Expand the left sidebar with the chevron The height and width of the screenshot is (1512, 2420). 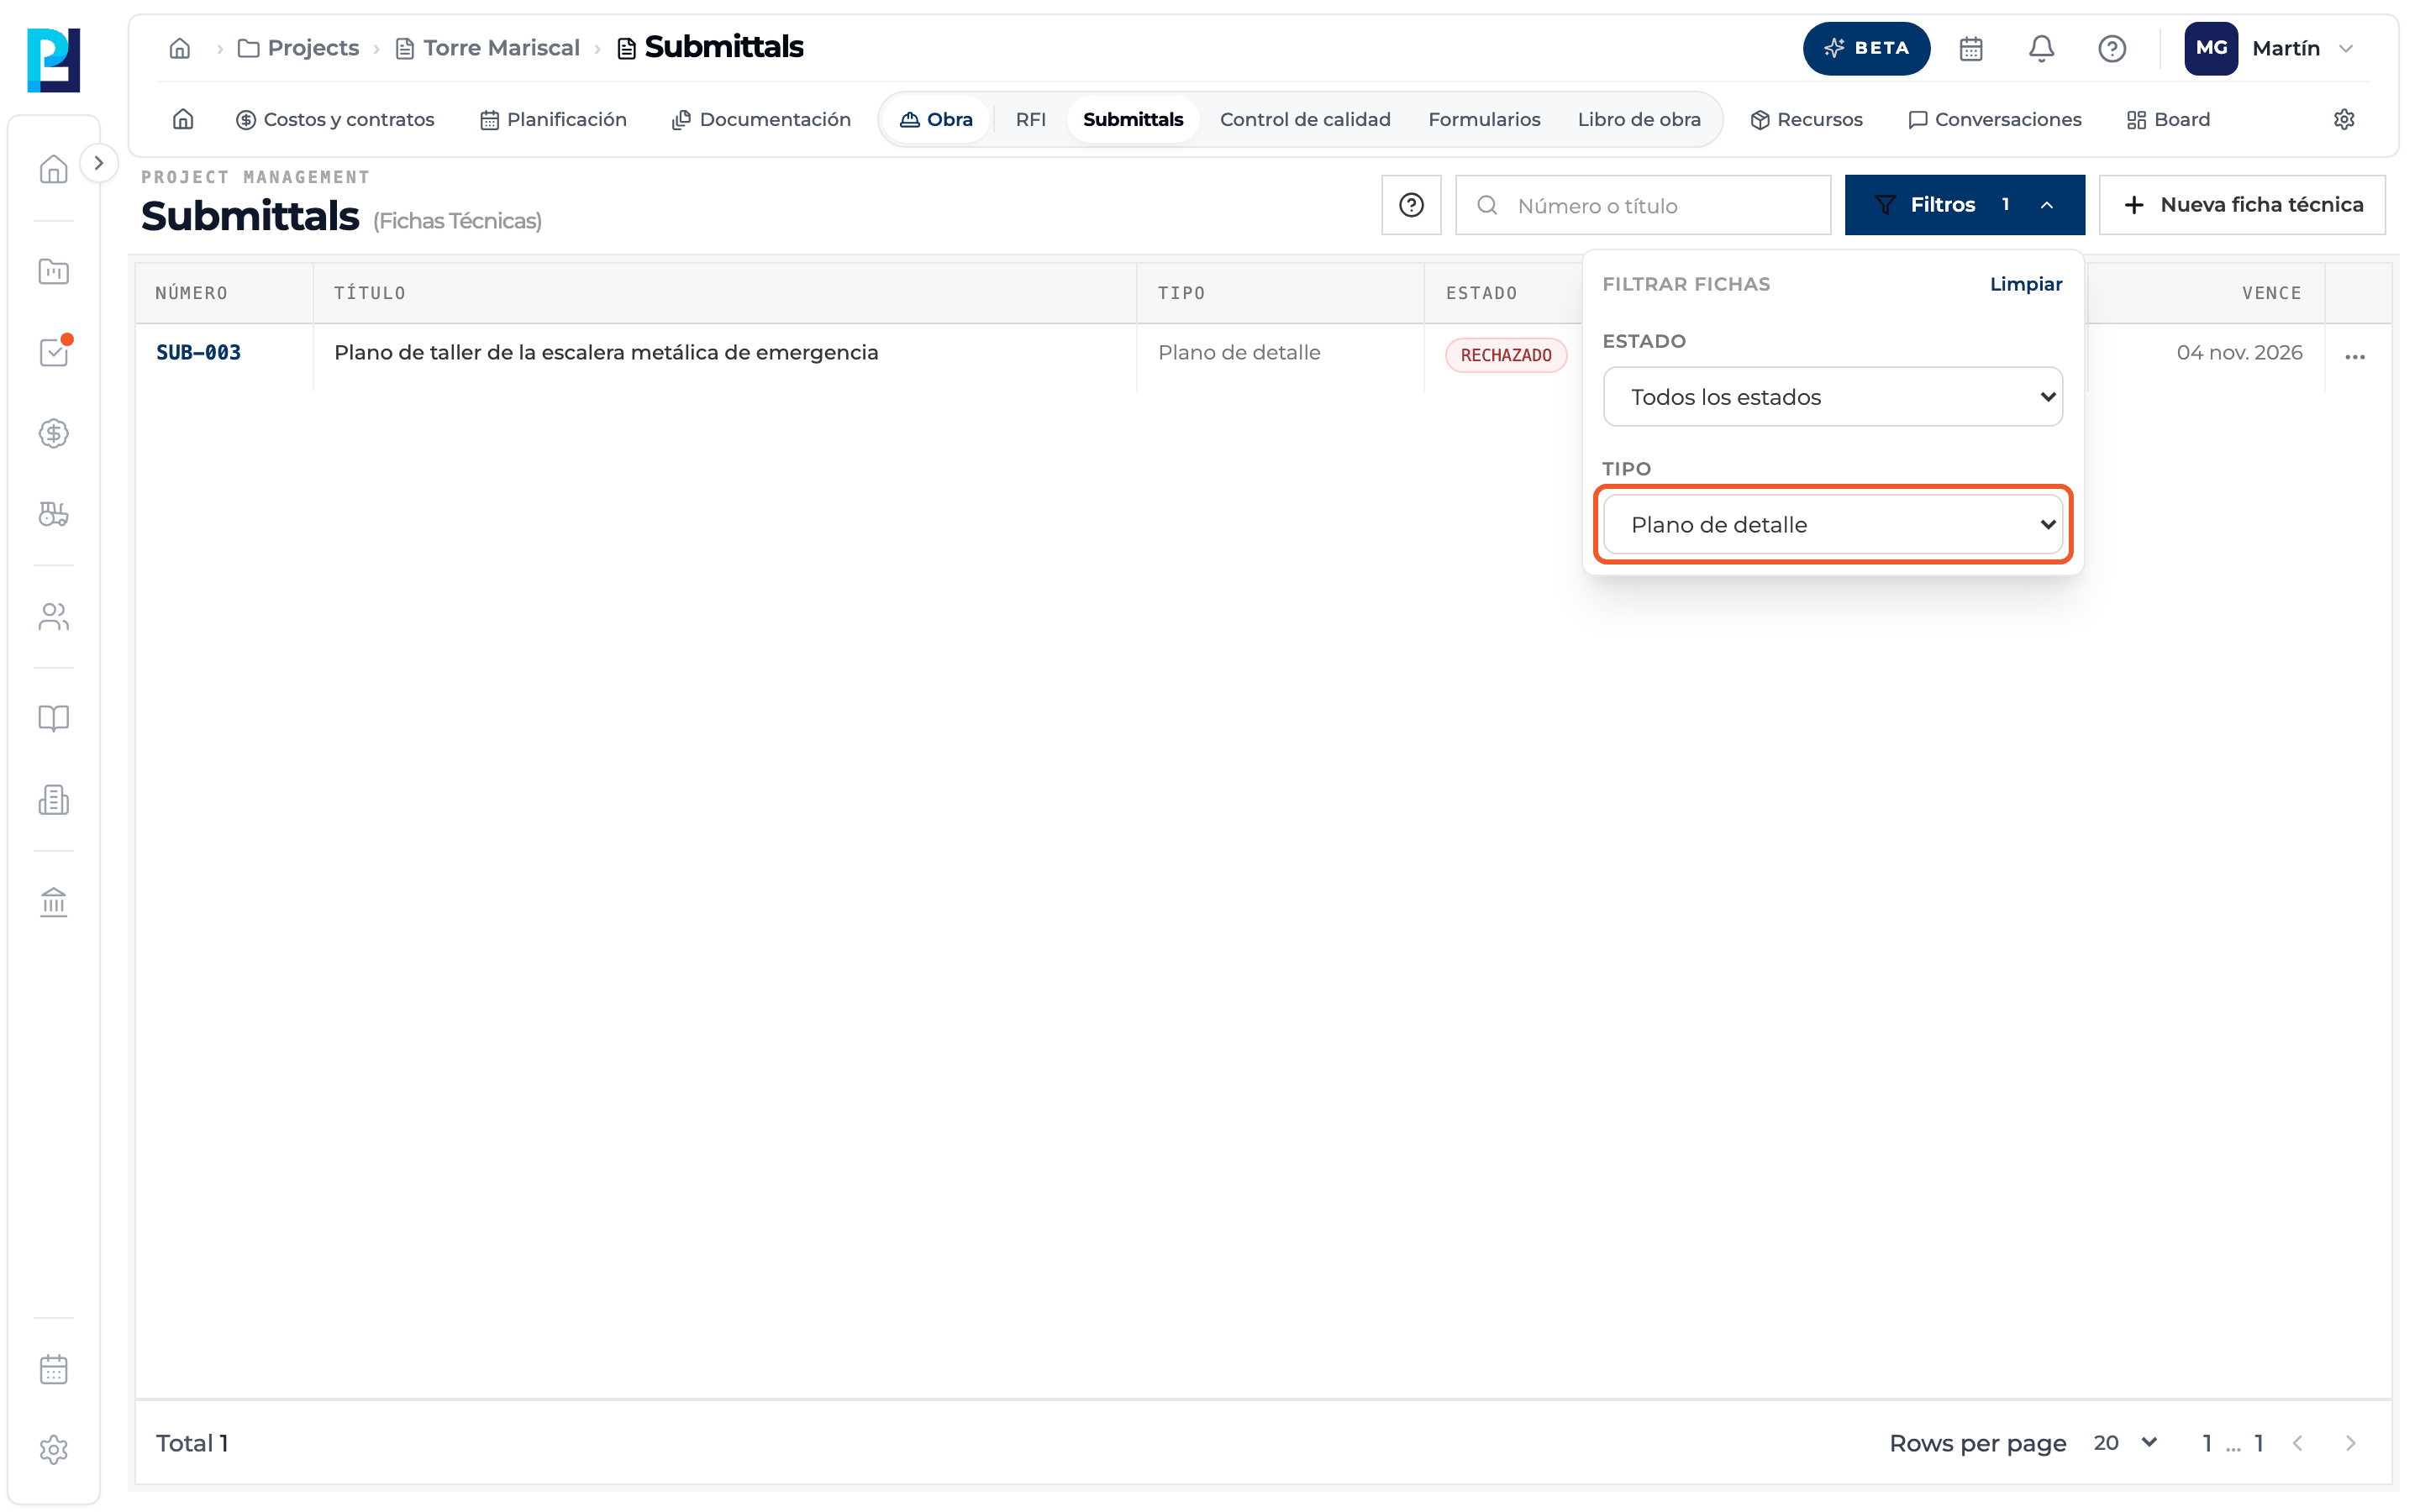[98, 163]
